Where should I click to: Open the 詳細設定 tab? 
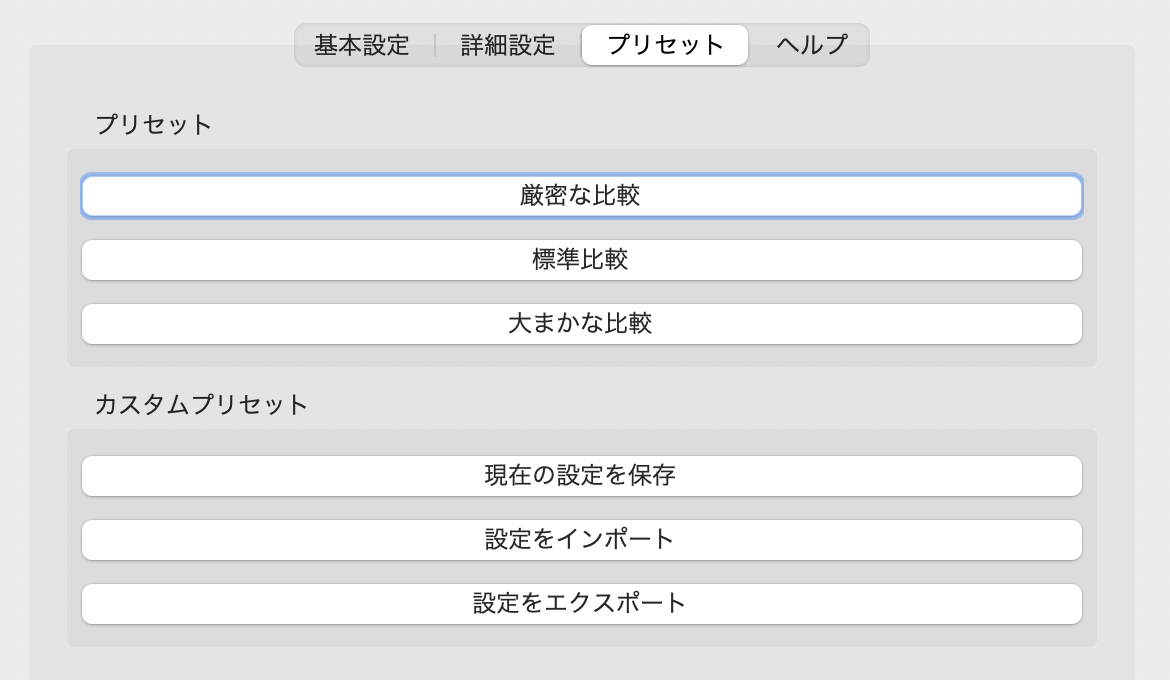(508, 45)
